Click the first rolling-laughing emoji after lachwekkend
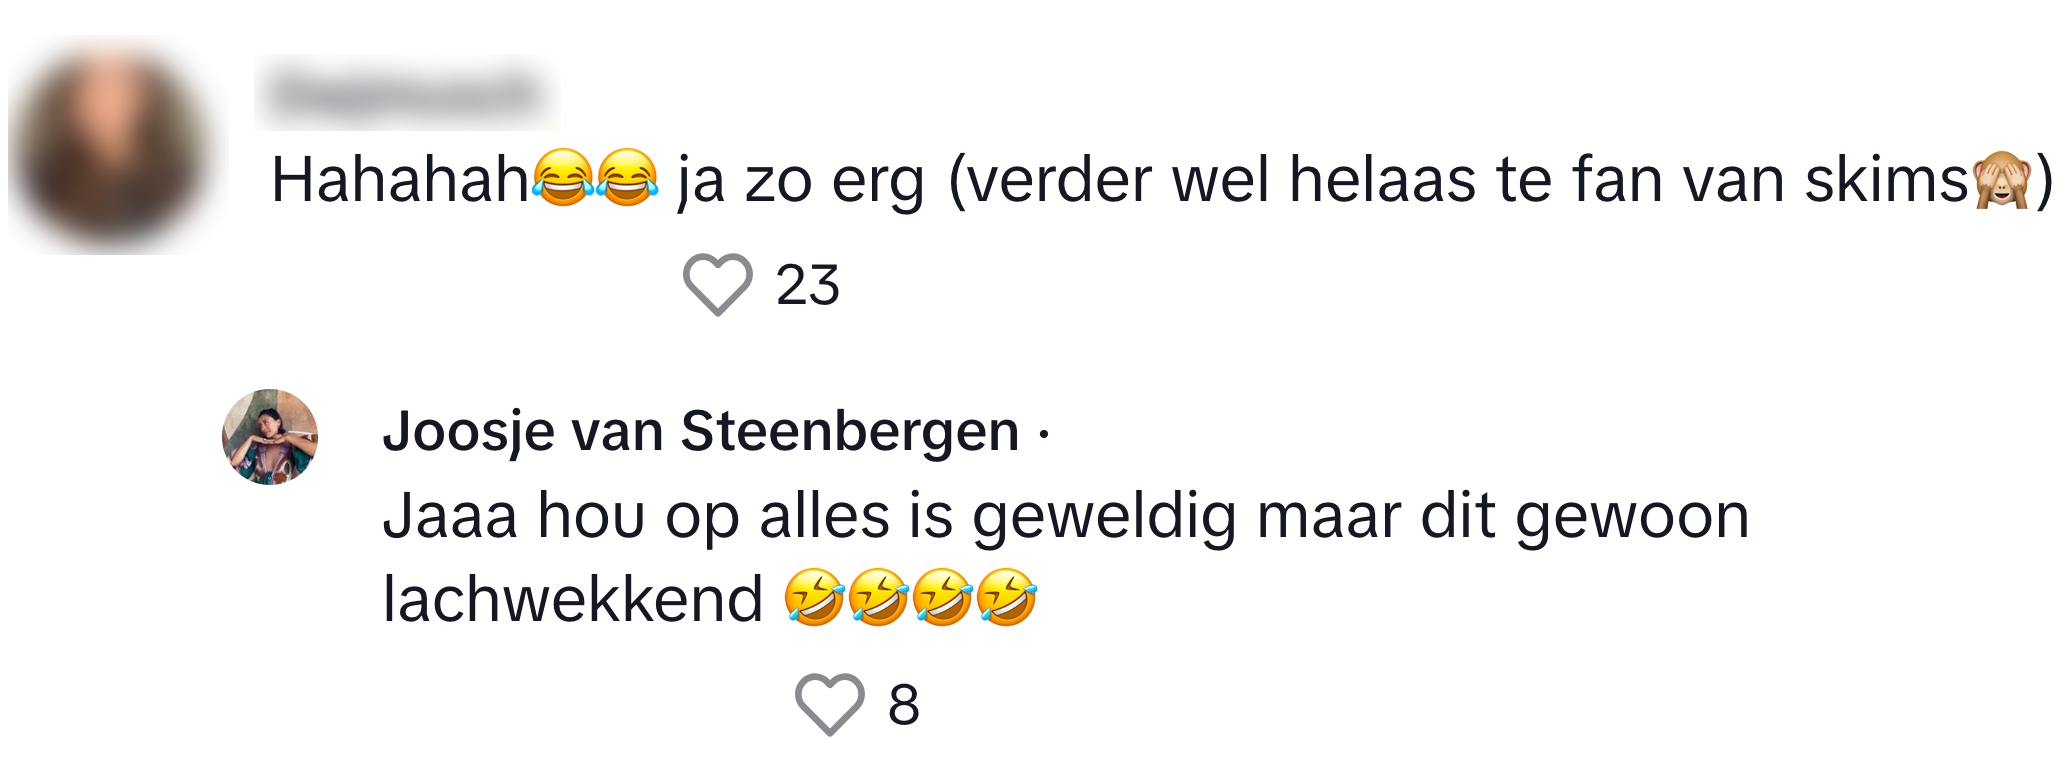This screenshot has width=2072, height=764. pos(814,598)
